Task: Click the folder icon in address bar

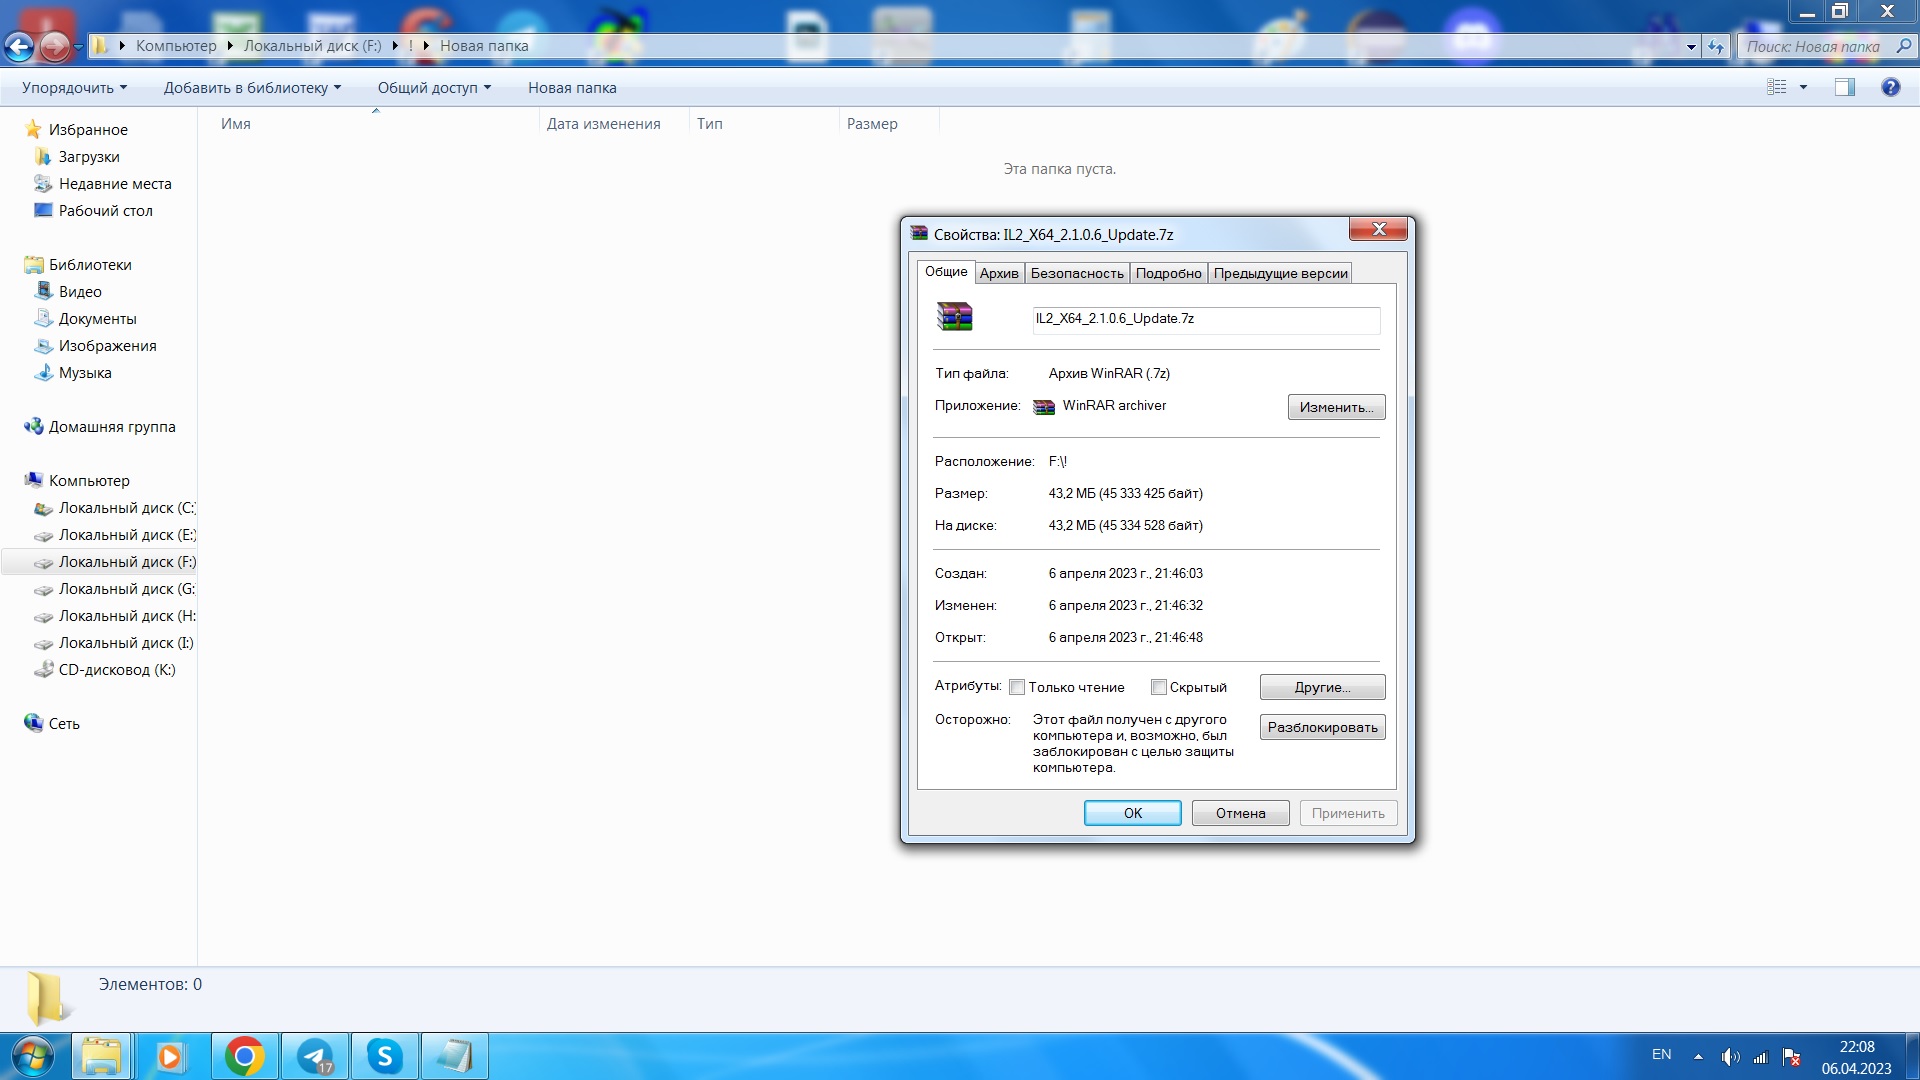Action: click(x=100, y=45)
